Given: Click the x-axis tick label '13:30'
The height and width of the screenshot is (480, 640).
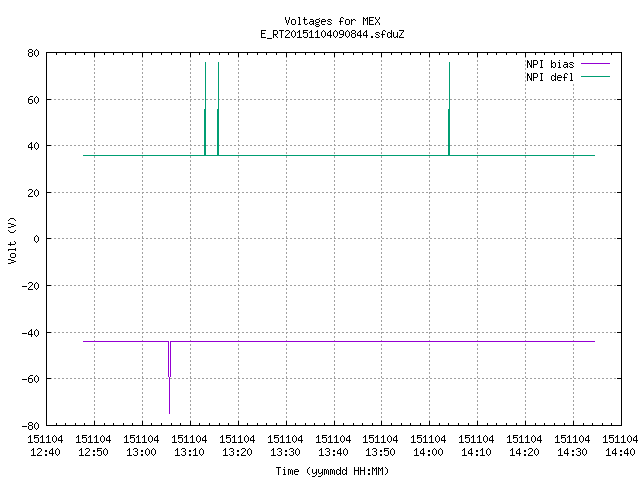Looking at the screenshot, I should 285,452.
